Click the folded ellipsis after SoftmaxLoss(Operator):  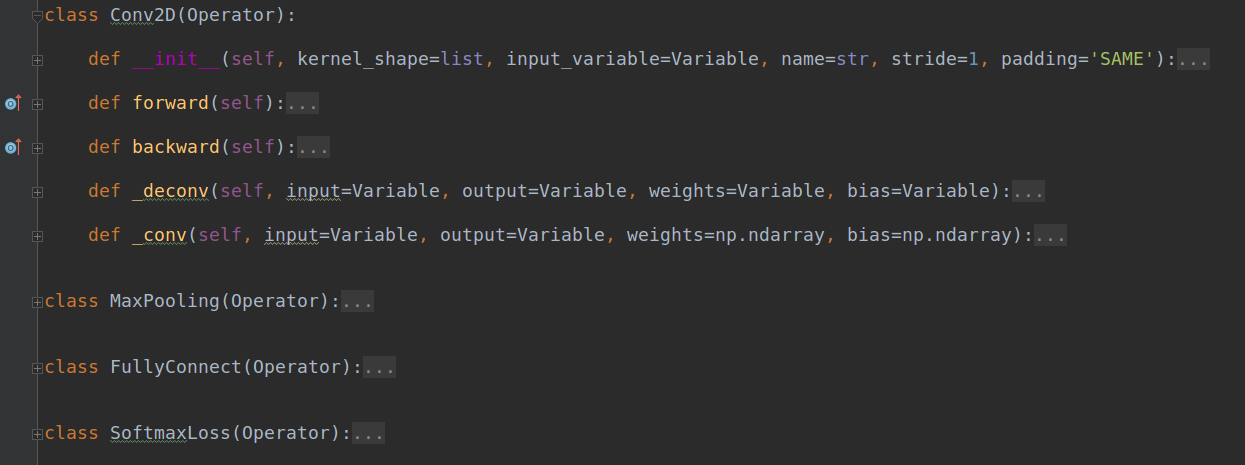pyautogui.click(x=368, y=433)
